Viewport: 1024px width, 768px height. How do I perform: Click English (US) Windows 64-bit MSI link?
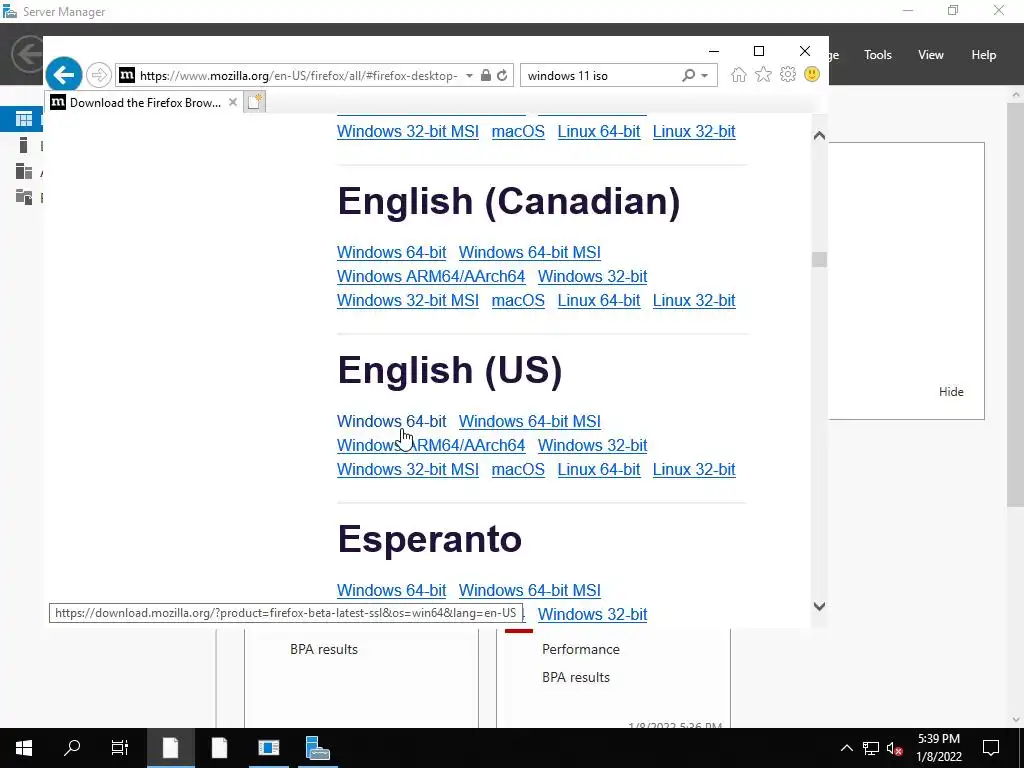(530, 421)
